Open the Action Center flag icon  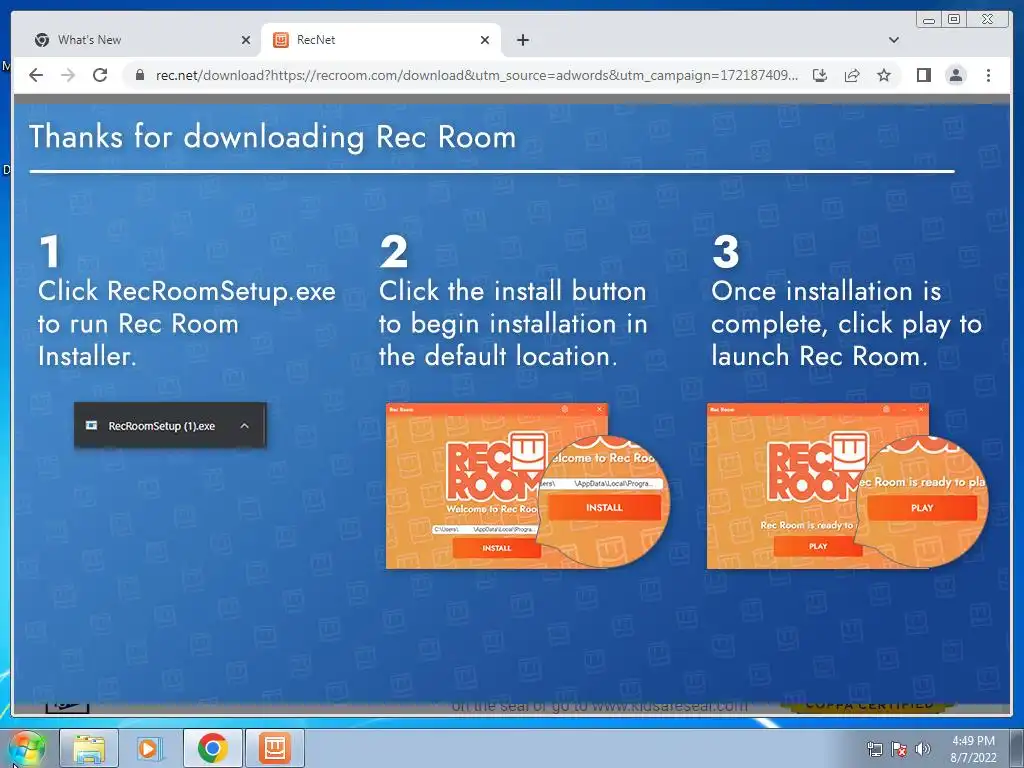tap(899, 749)
